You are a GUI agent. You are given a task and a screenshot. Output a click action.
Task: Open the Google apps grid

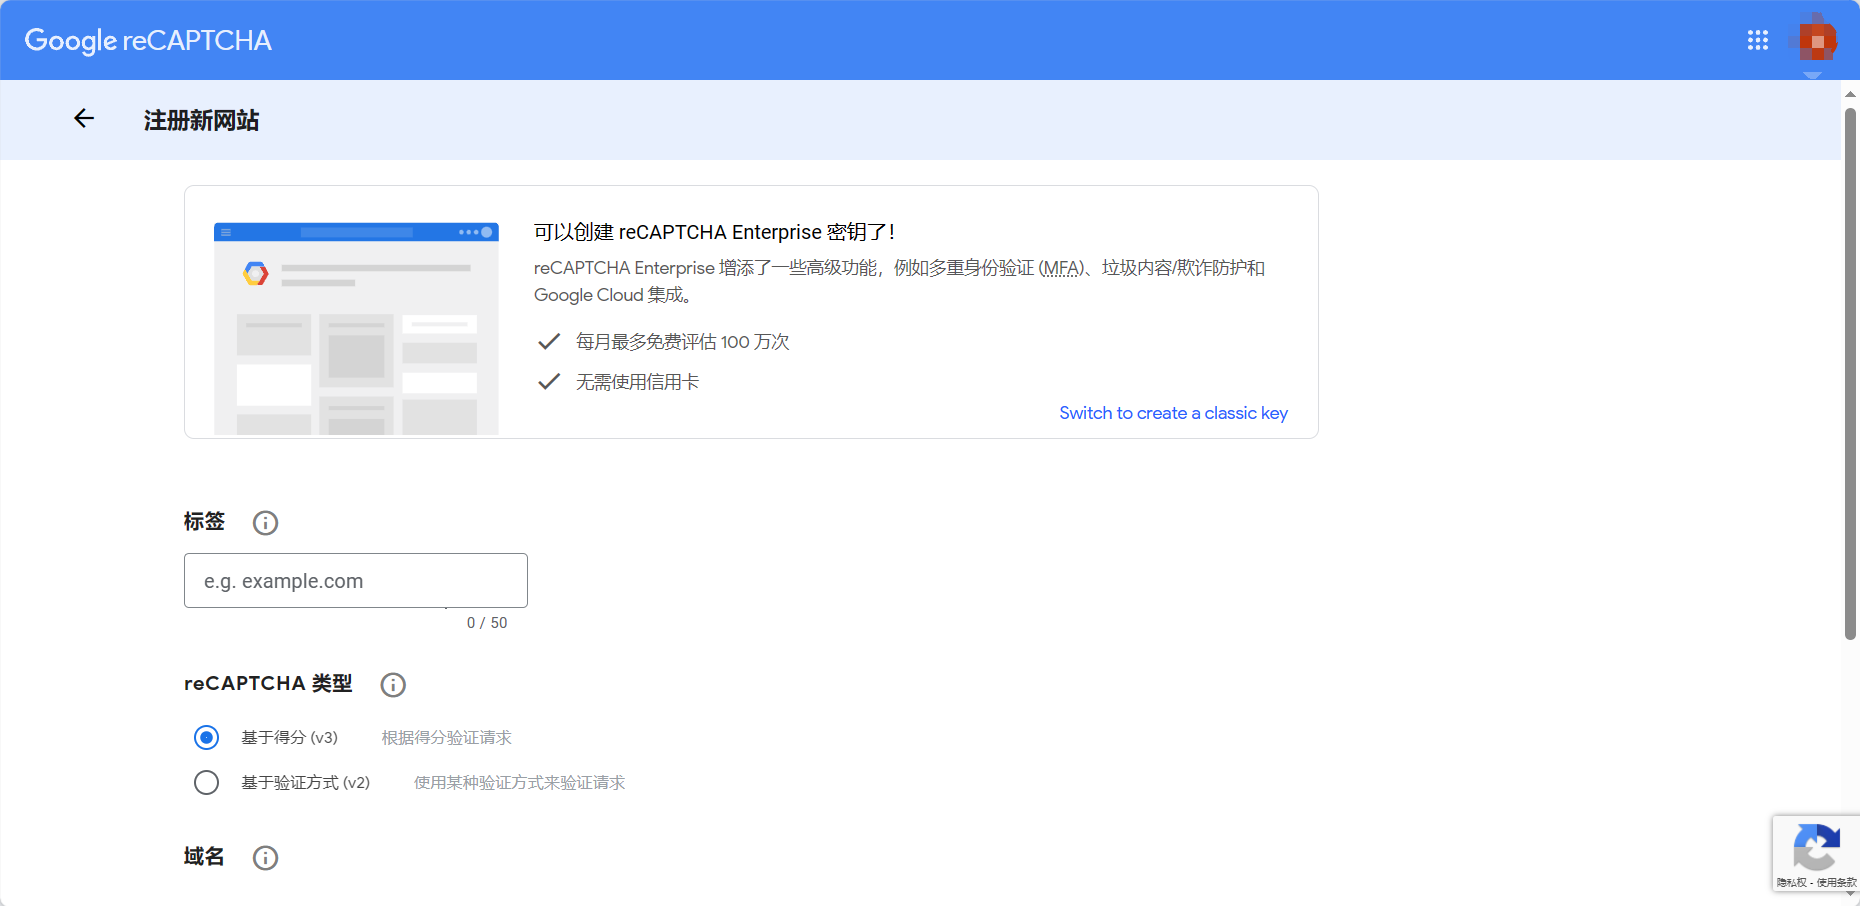[1758, 40]
